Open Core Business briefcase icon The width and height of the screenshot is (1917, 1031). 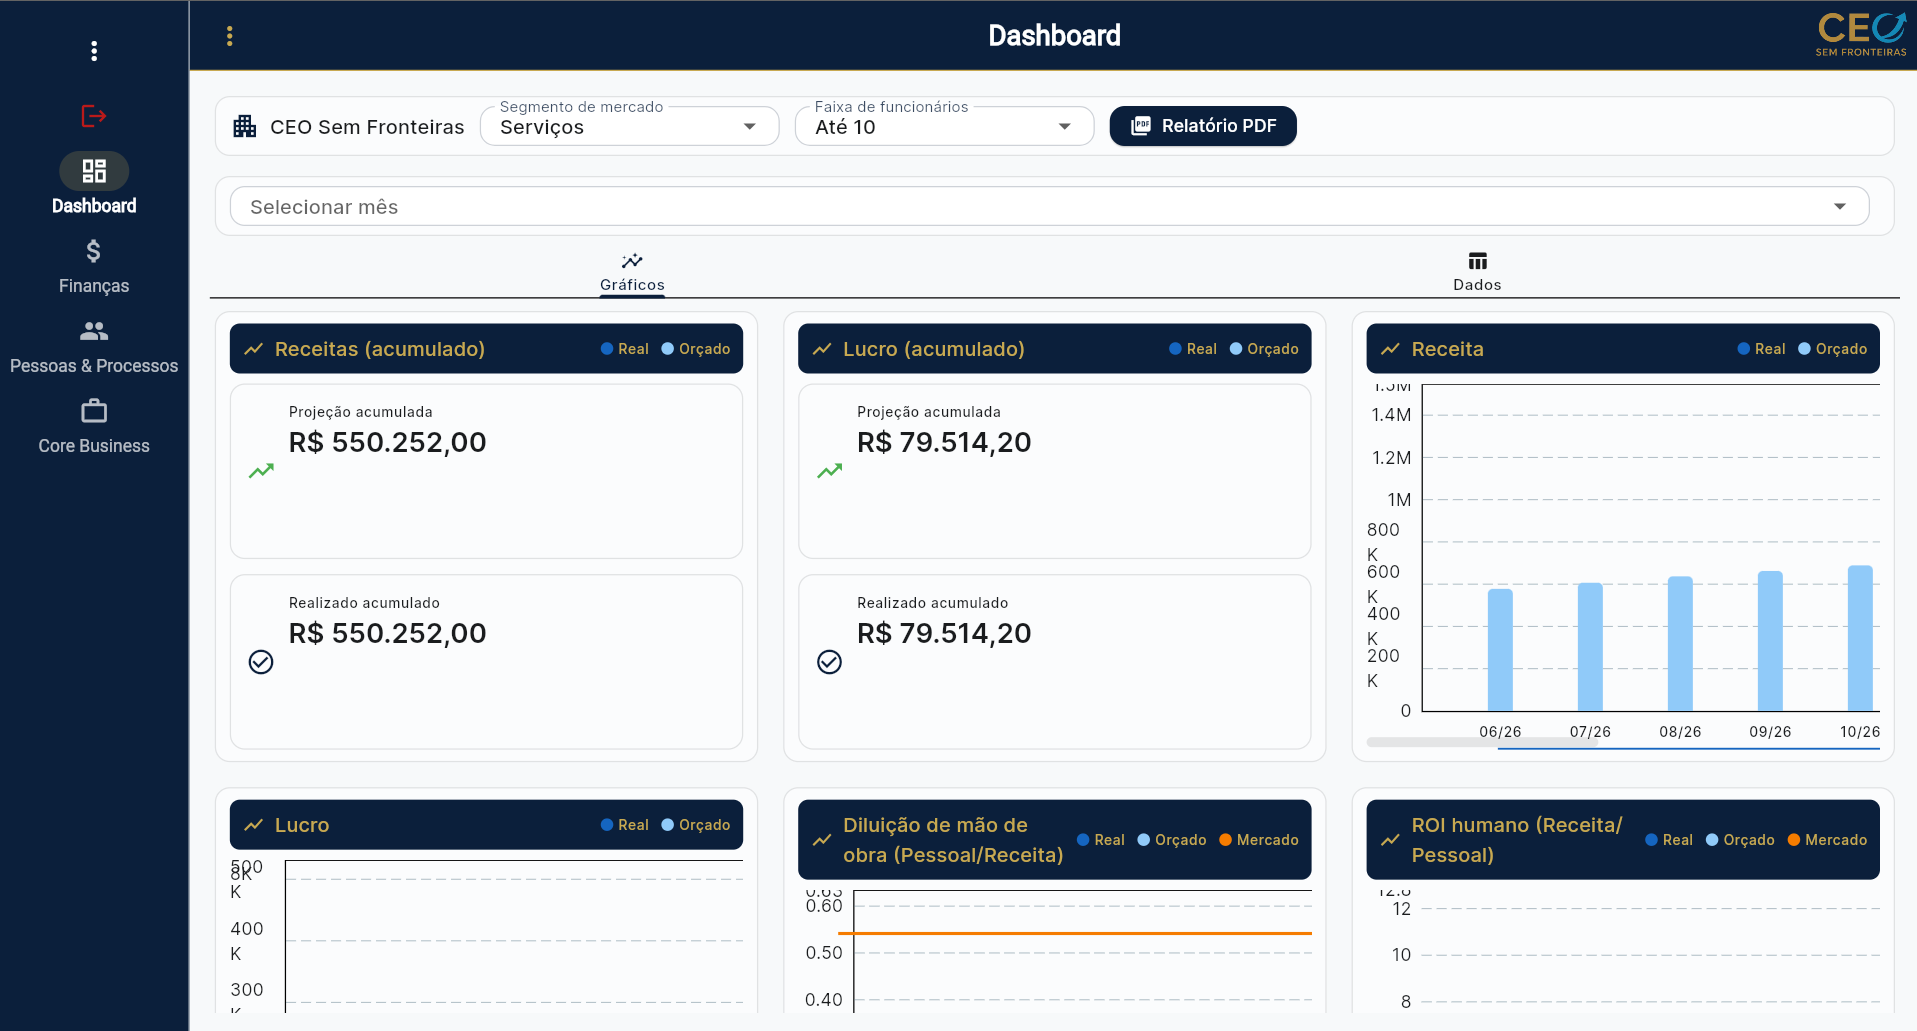click(x=94, y=411)
